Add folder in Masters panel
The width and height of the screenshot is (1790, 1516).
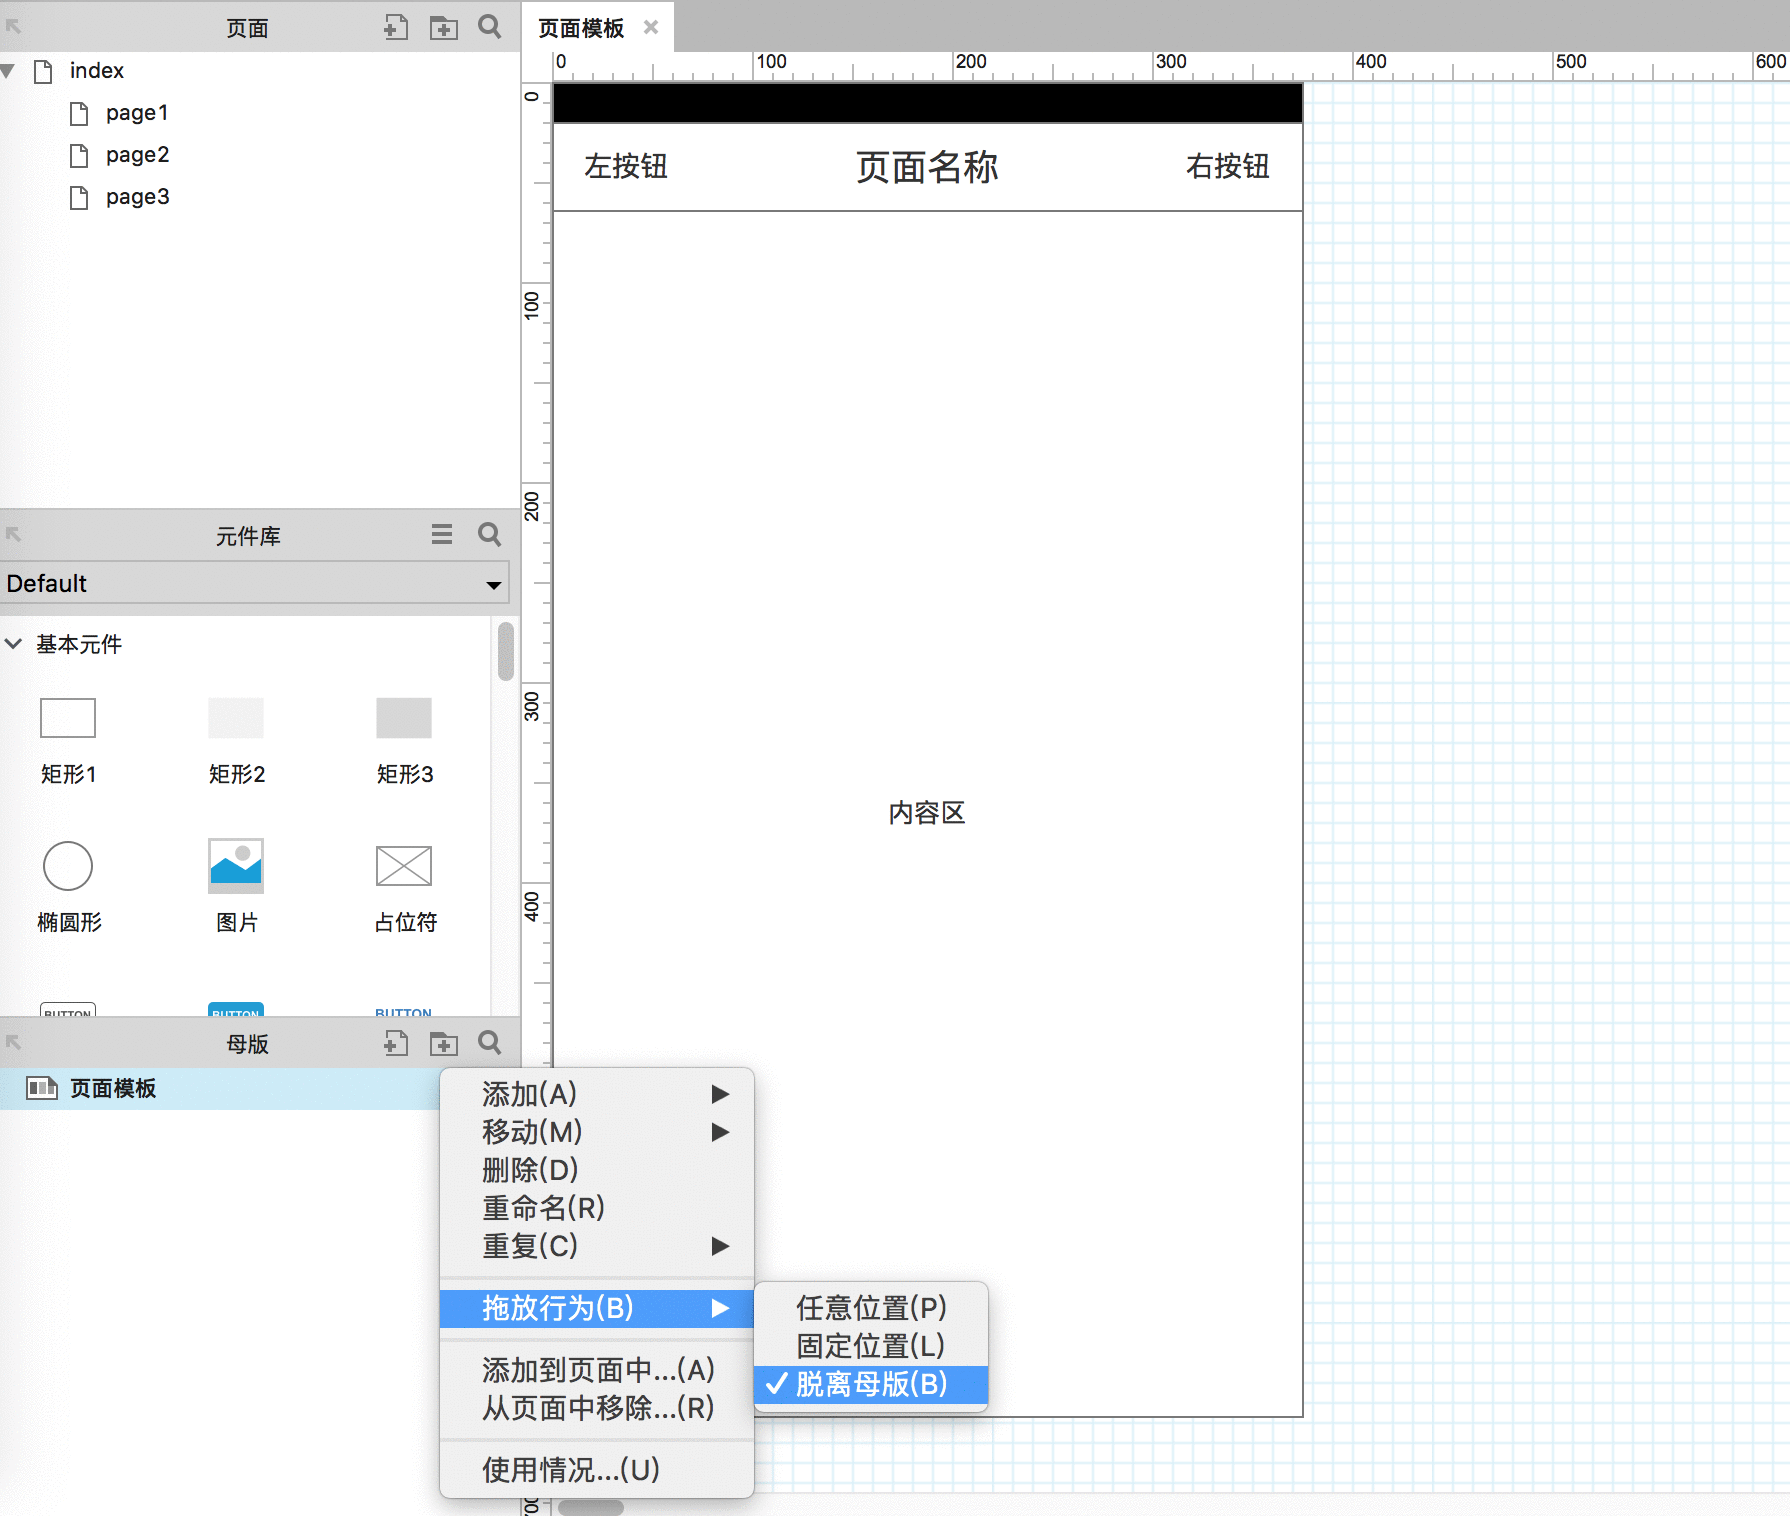point(443,1043)
